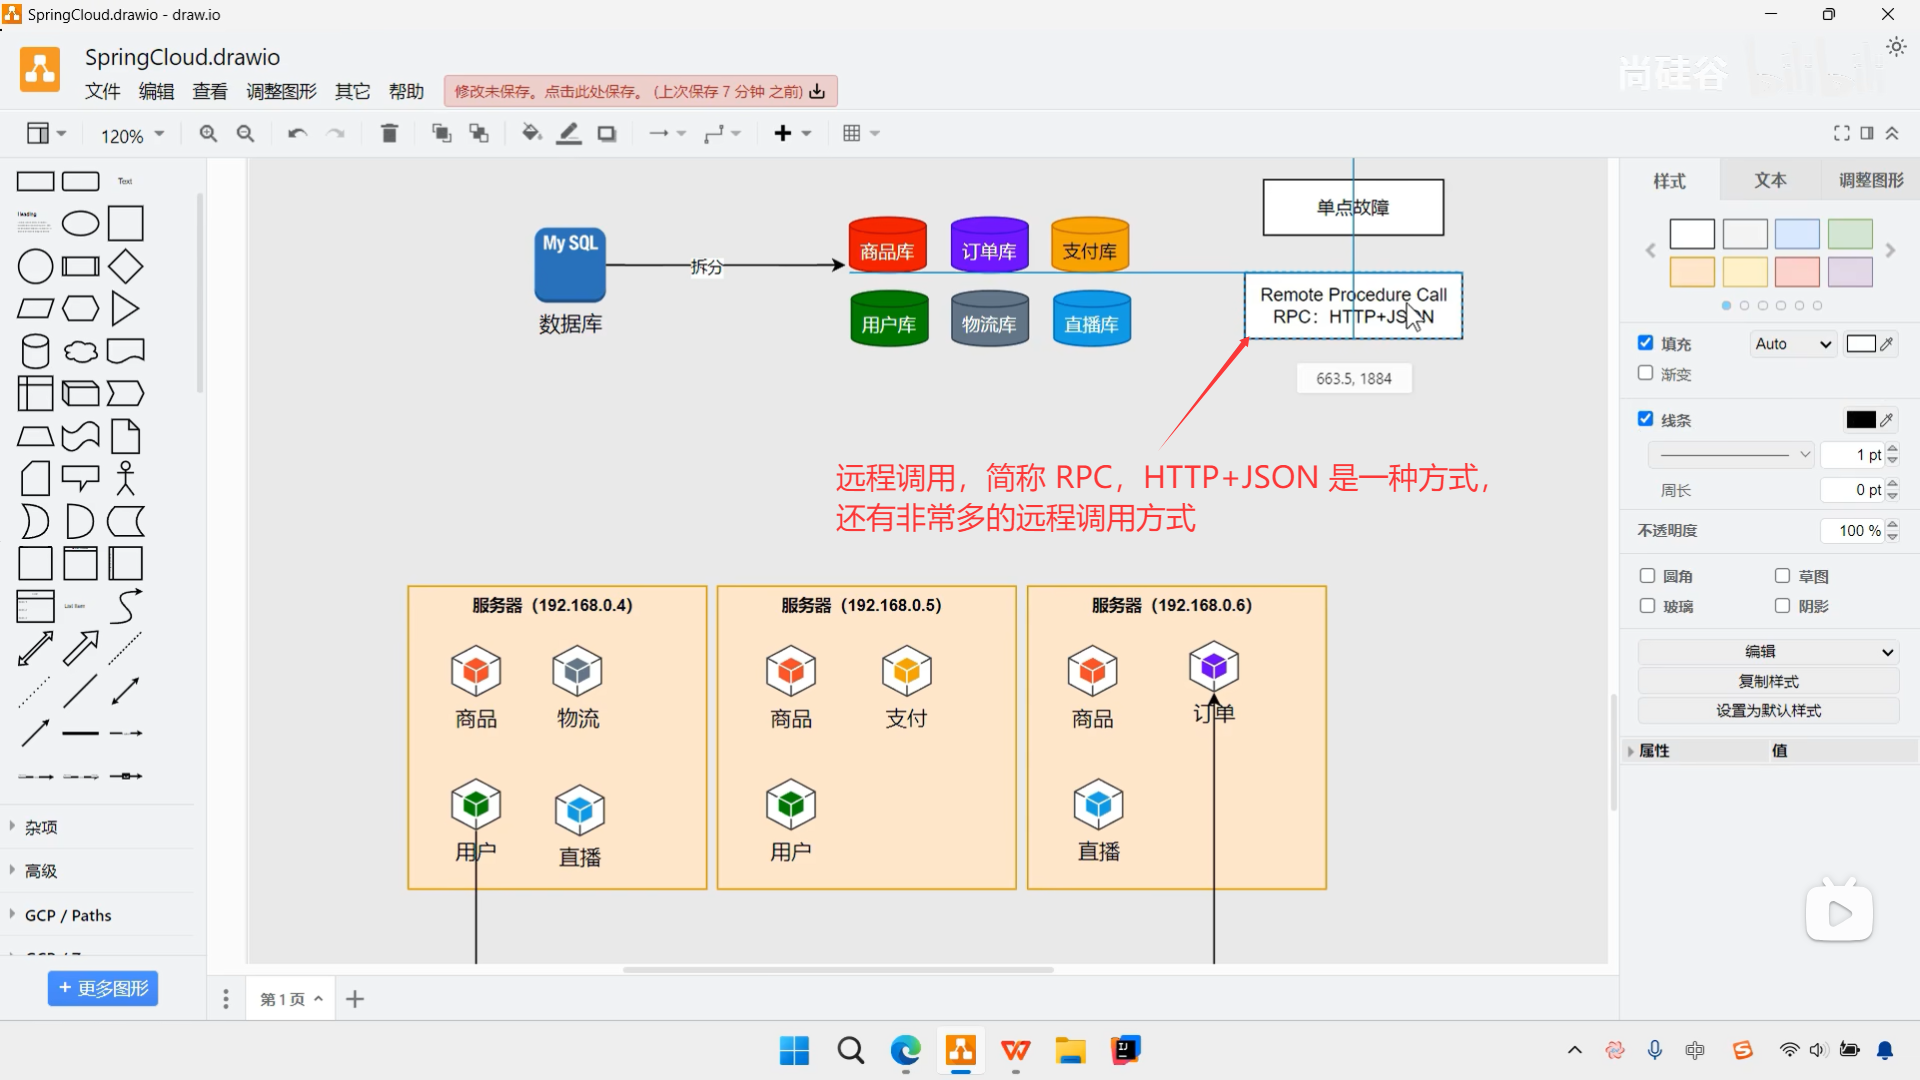
Task: Open the Fill Color tool
Action: [530, 132]
